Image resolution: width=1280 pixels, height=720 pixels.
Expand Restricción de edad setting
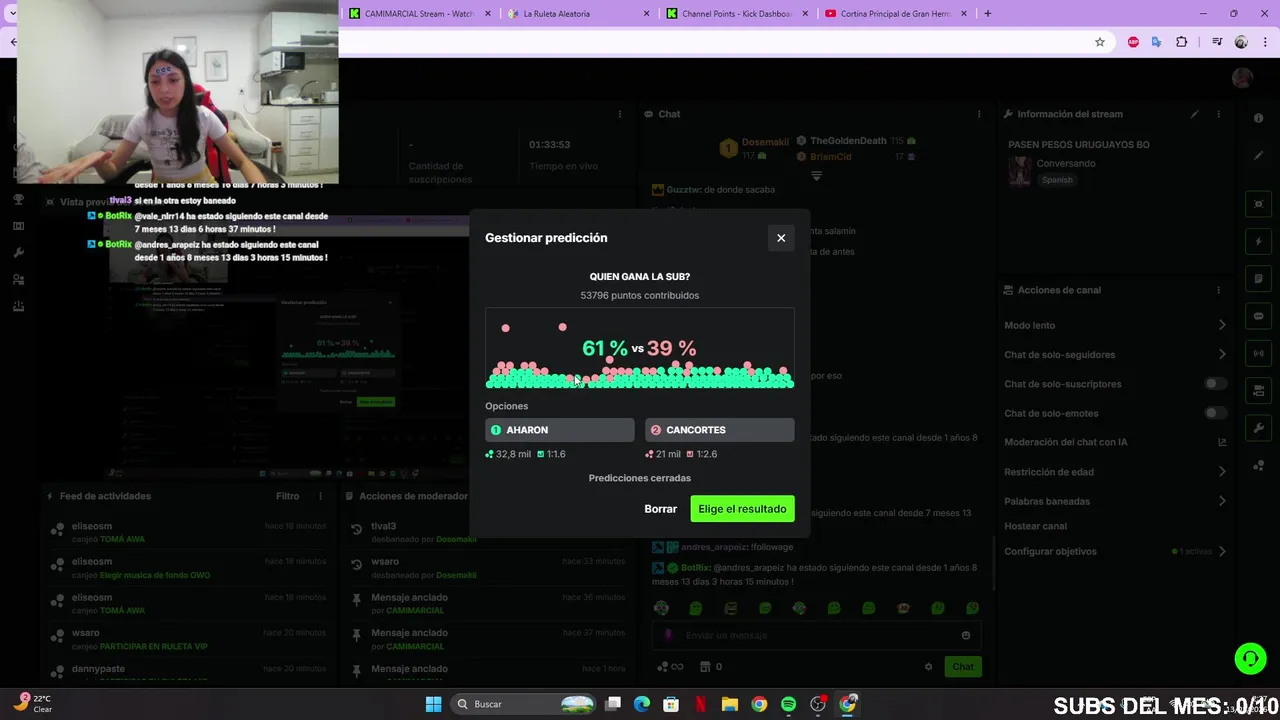(1222, 472)
